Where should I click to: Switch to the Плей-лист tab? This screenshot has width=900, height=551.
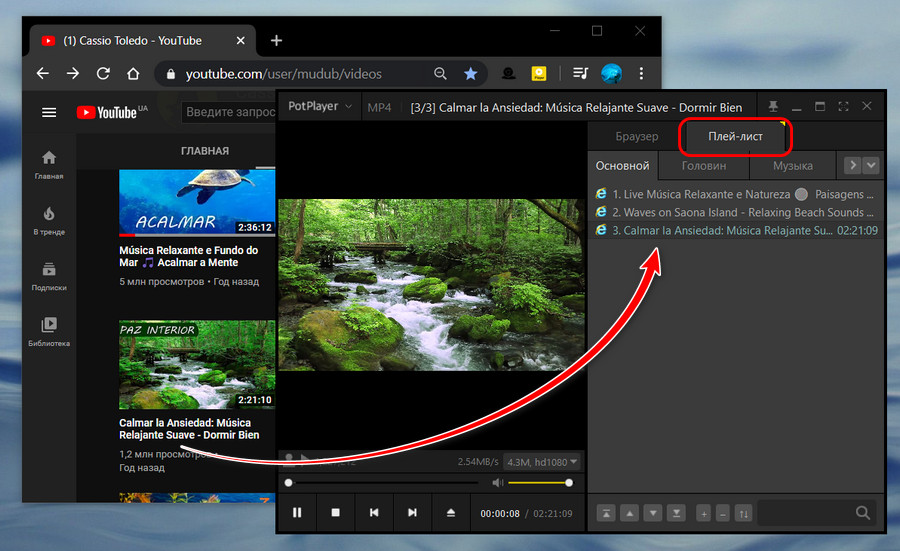pos(735,137)
